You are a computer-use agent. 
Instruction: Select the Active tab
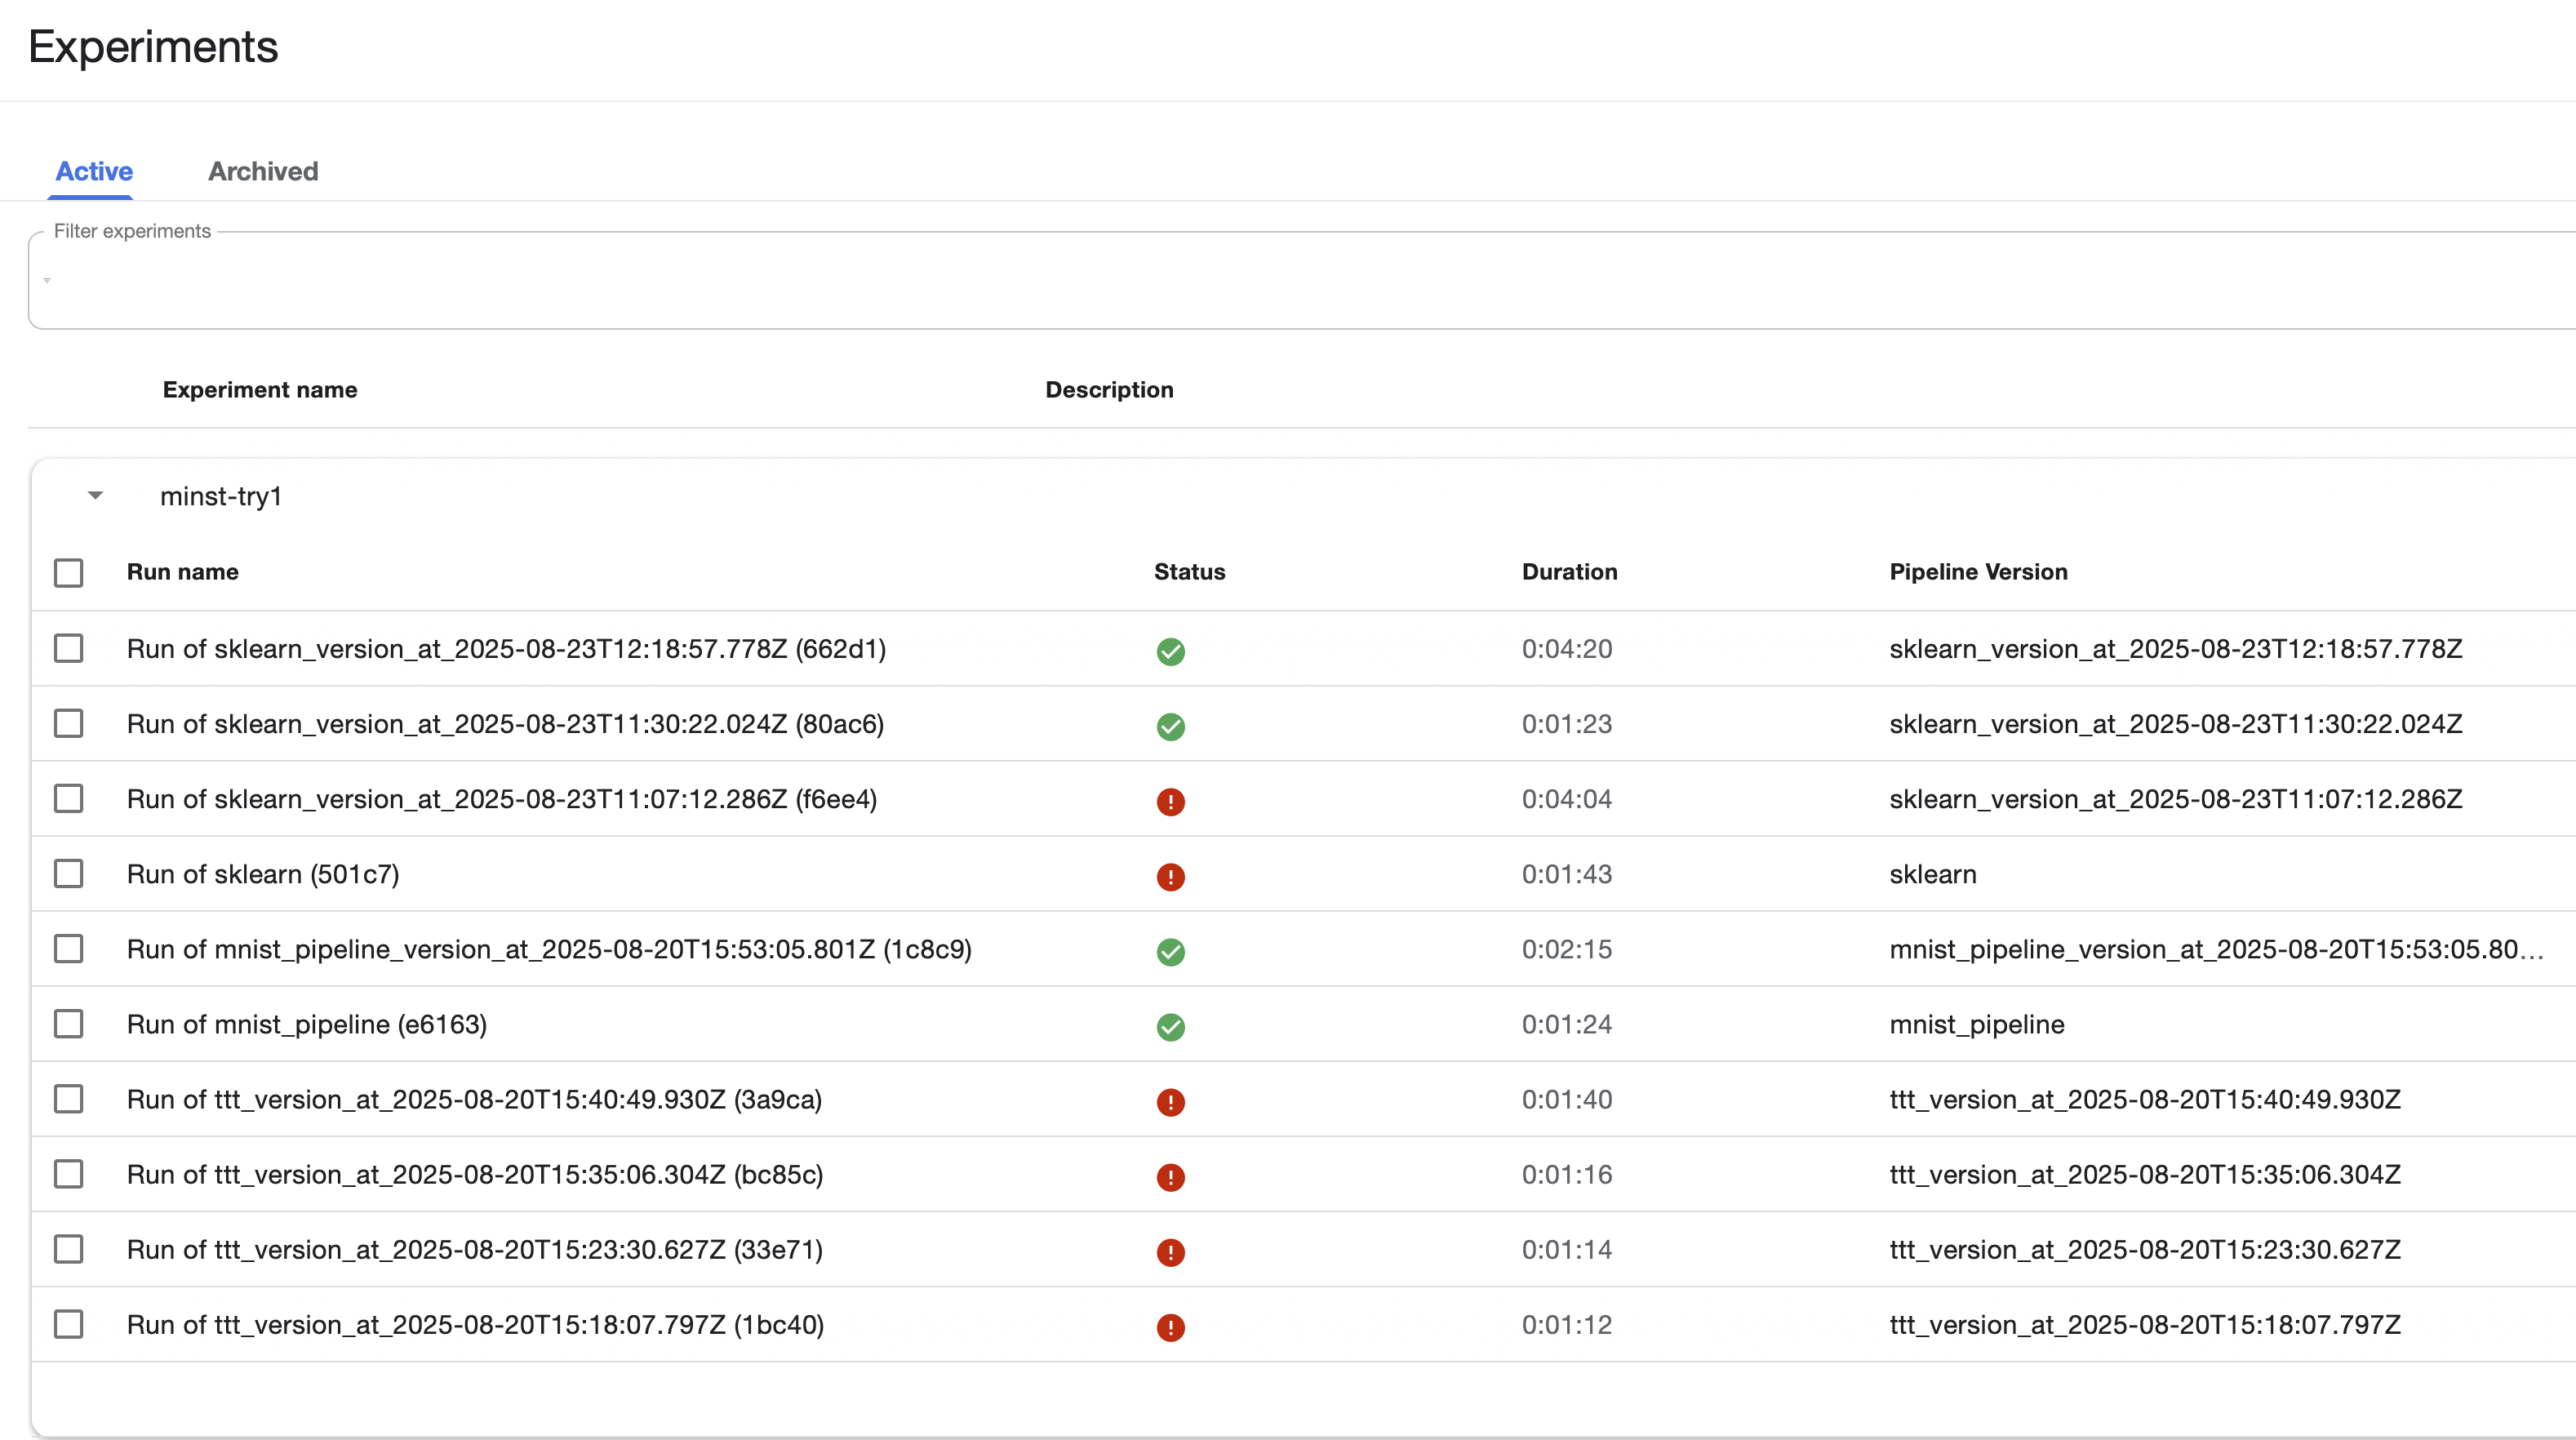(93, 171)
